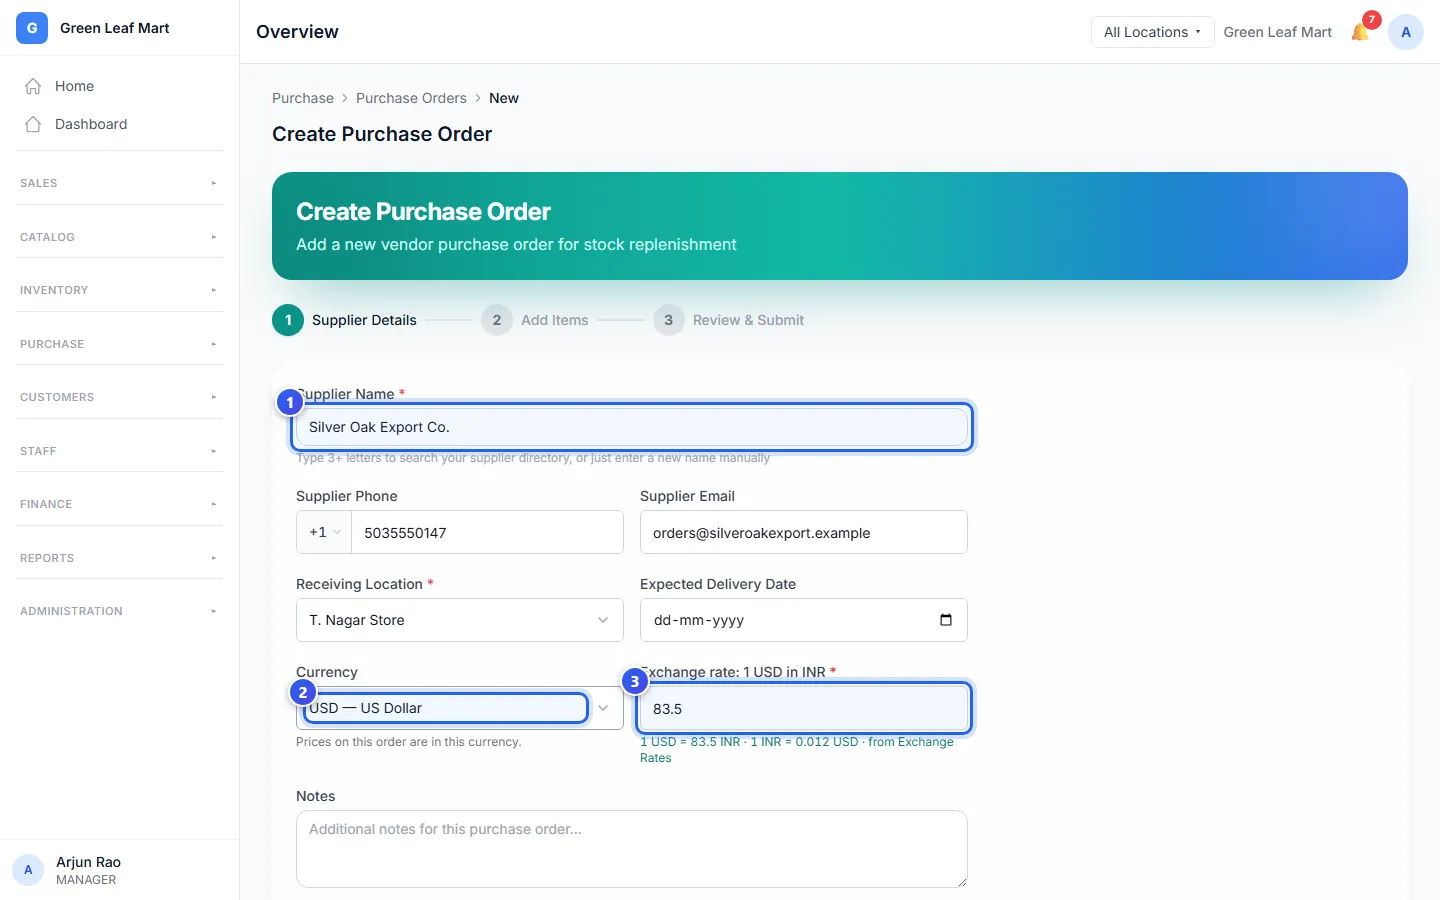Click the 'Prices on this order are in this currency.' hint

click(x=408, y=742)
